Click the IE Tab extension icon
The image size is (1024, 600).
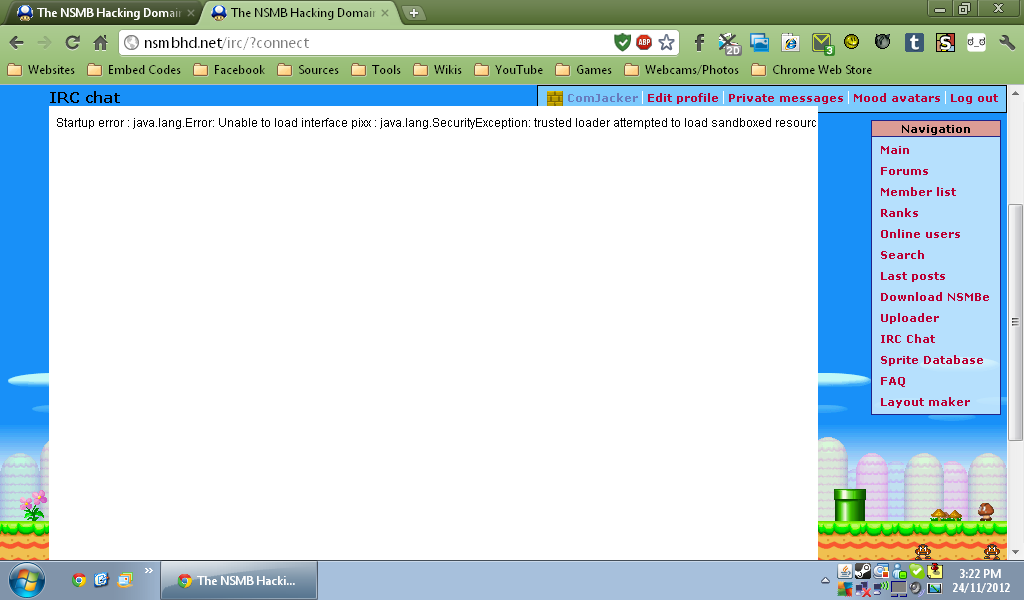point(790,42)
